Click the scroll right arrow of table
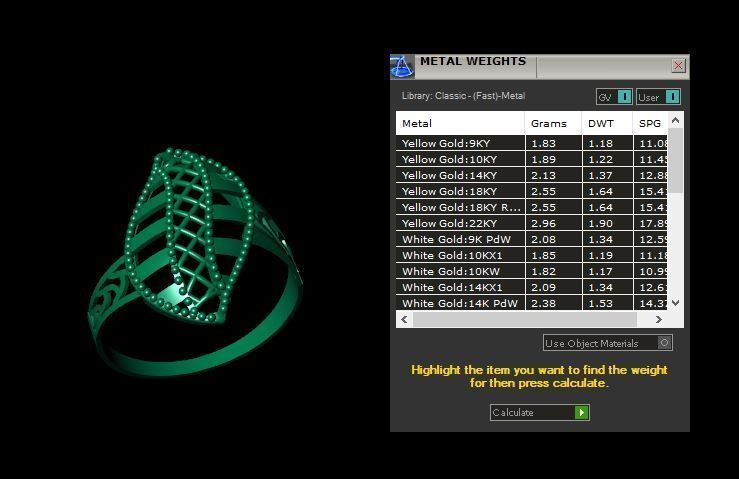 click(x=659, y=319)
